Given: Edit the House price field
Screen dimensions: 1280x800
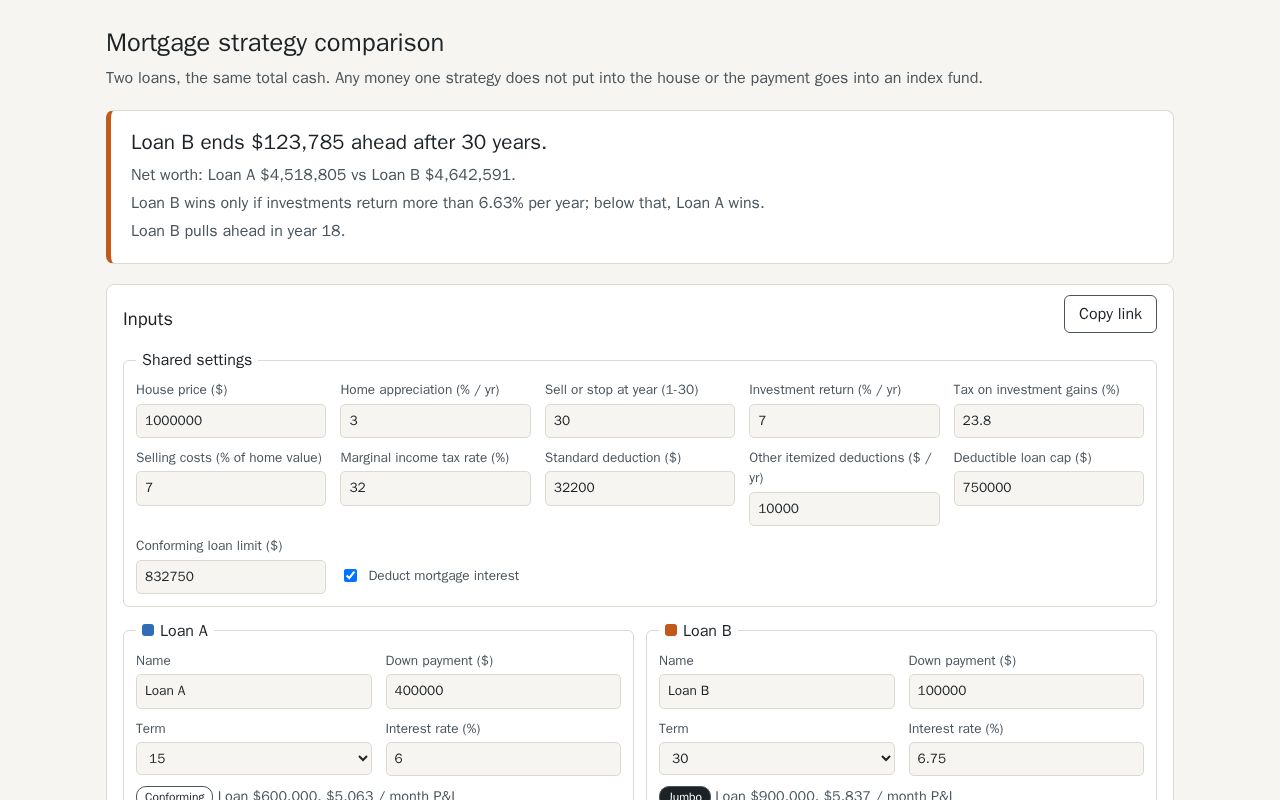Looking at the screenshot, I should (231, 421).
